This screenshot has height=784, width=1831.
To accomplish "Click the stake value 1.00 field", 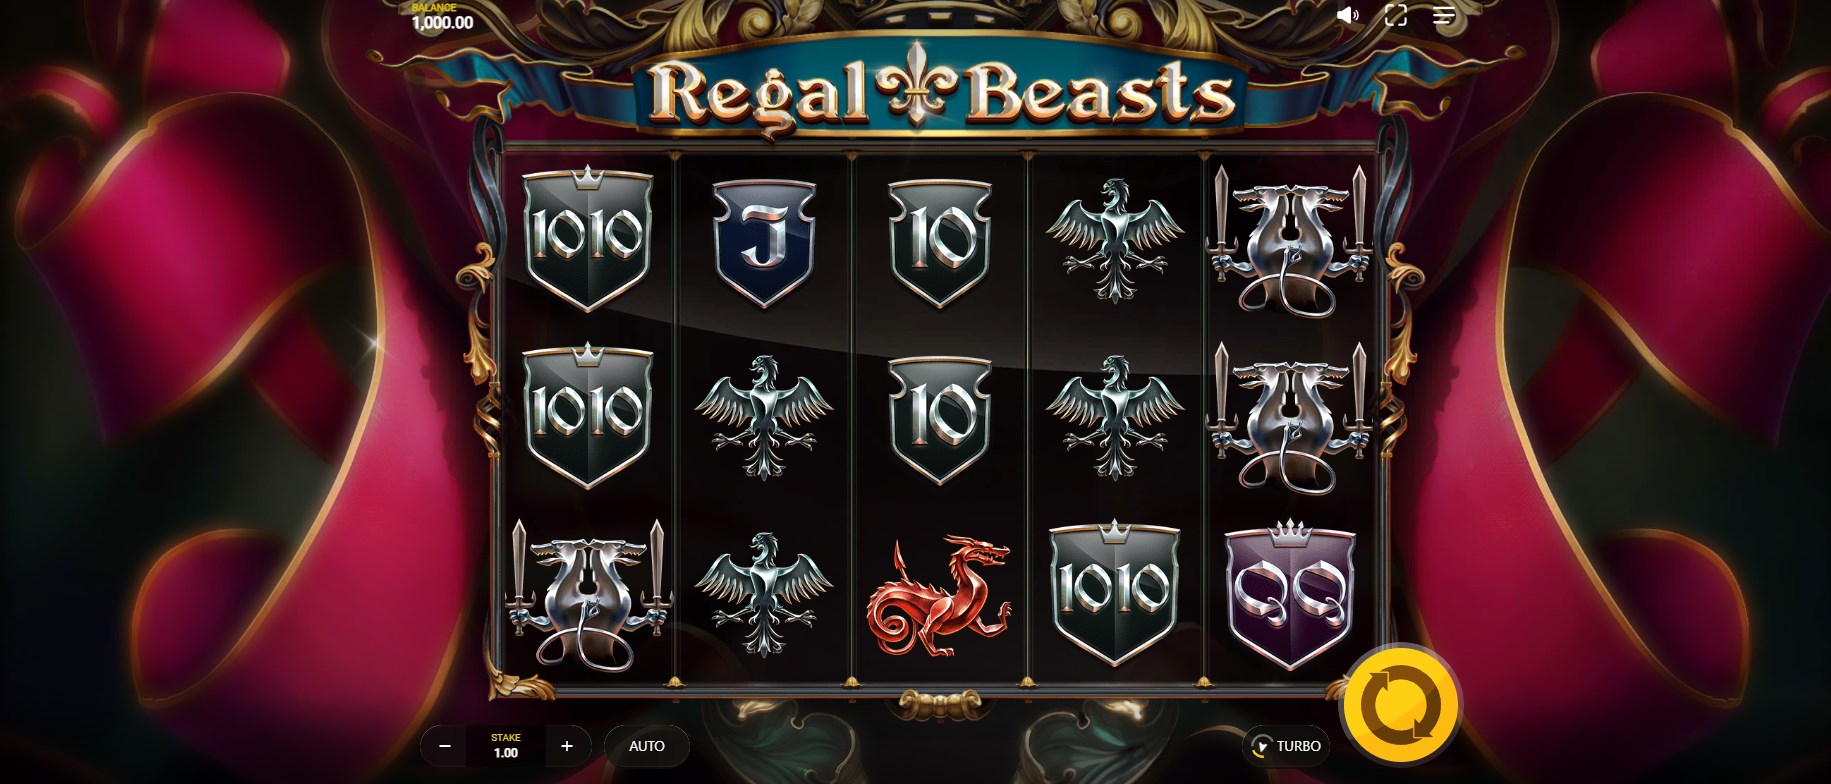I will 506,746.
